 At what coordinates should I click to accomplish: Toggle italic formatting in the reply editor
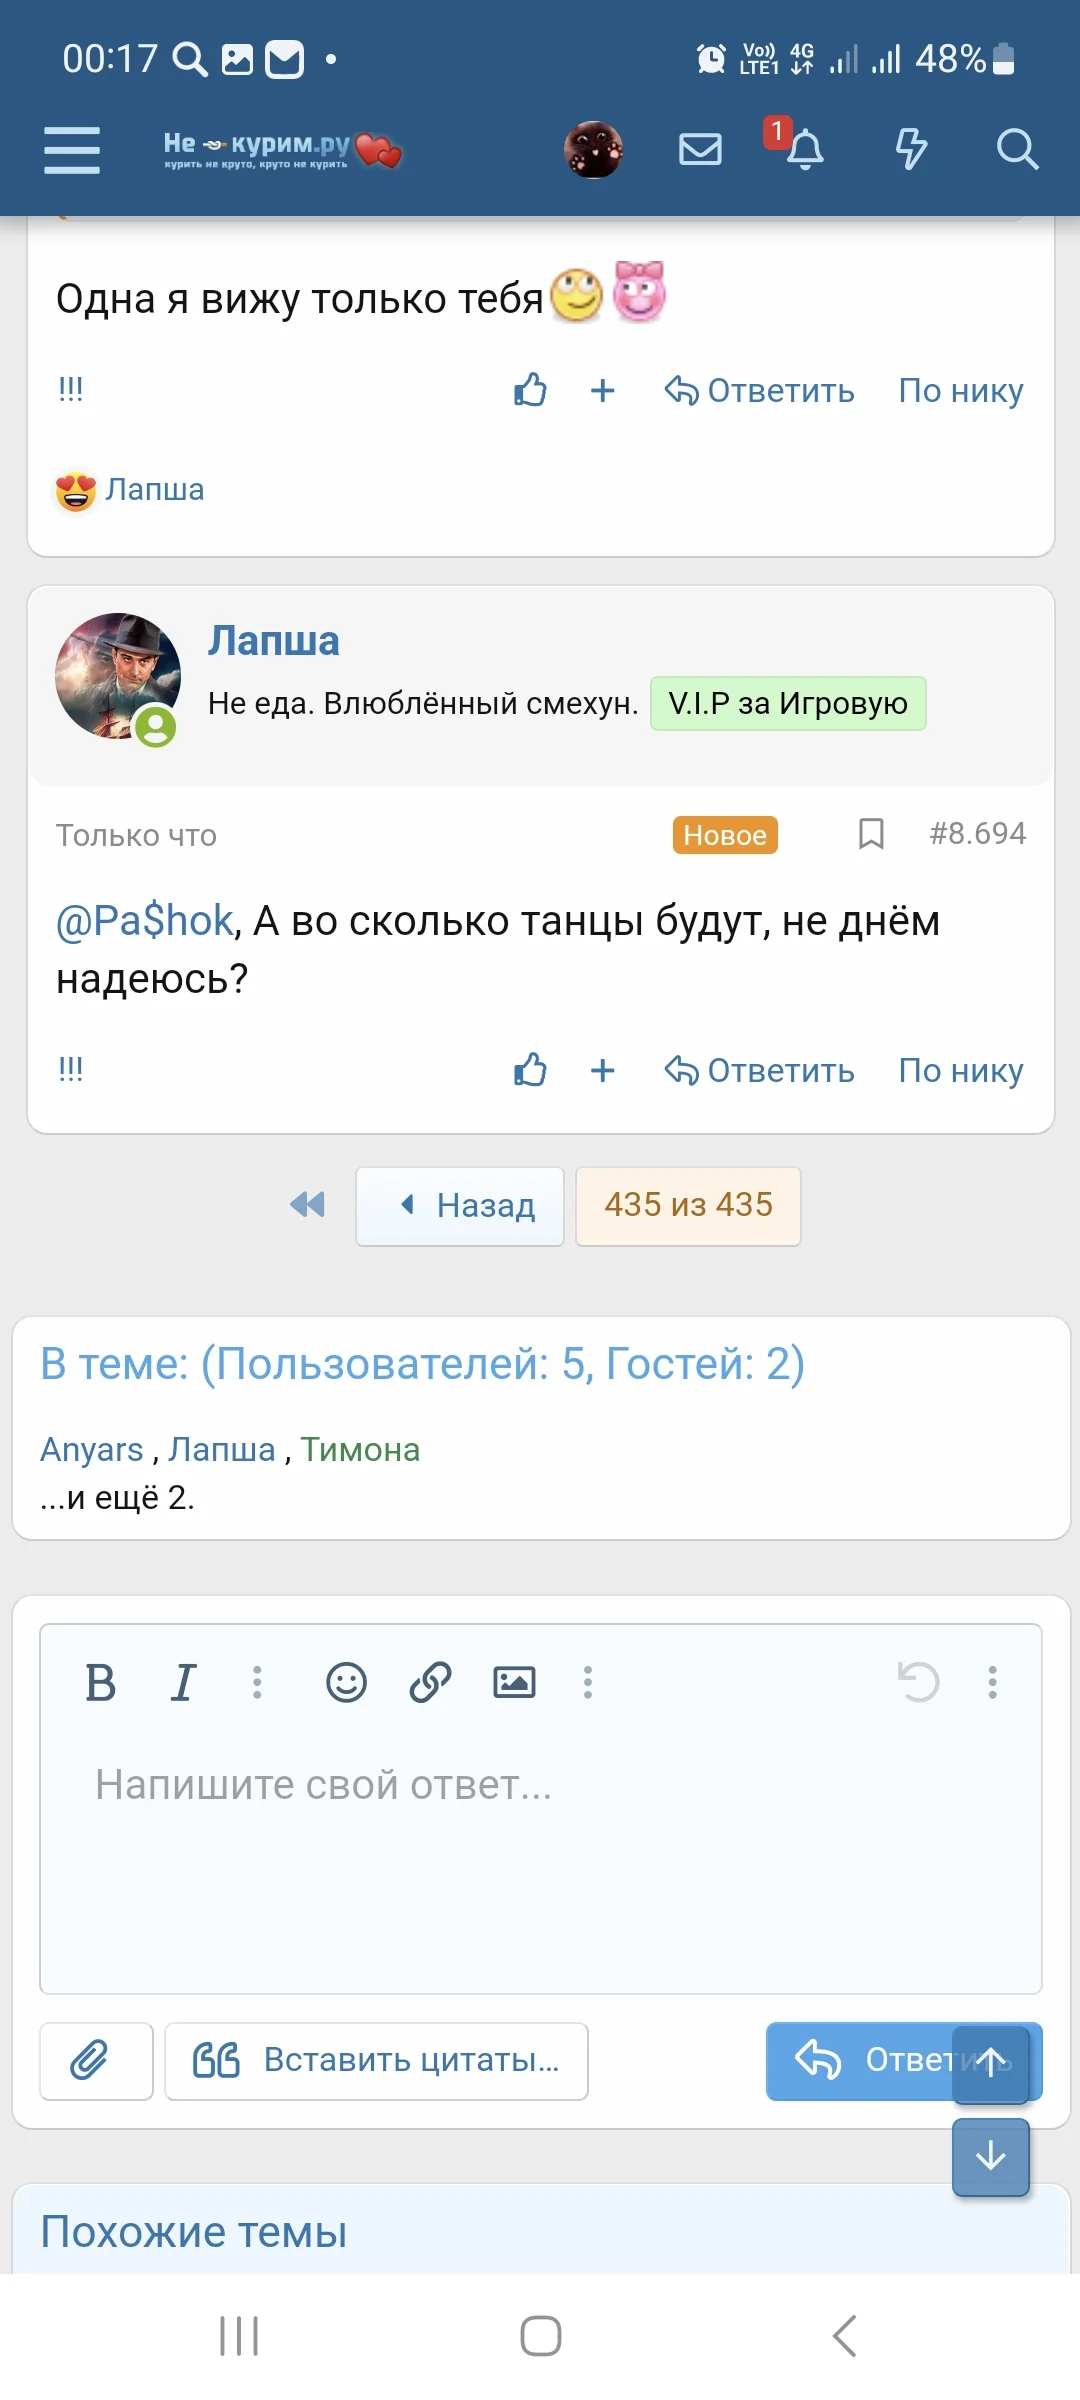(x=183, y=1682)
